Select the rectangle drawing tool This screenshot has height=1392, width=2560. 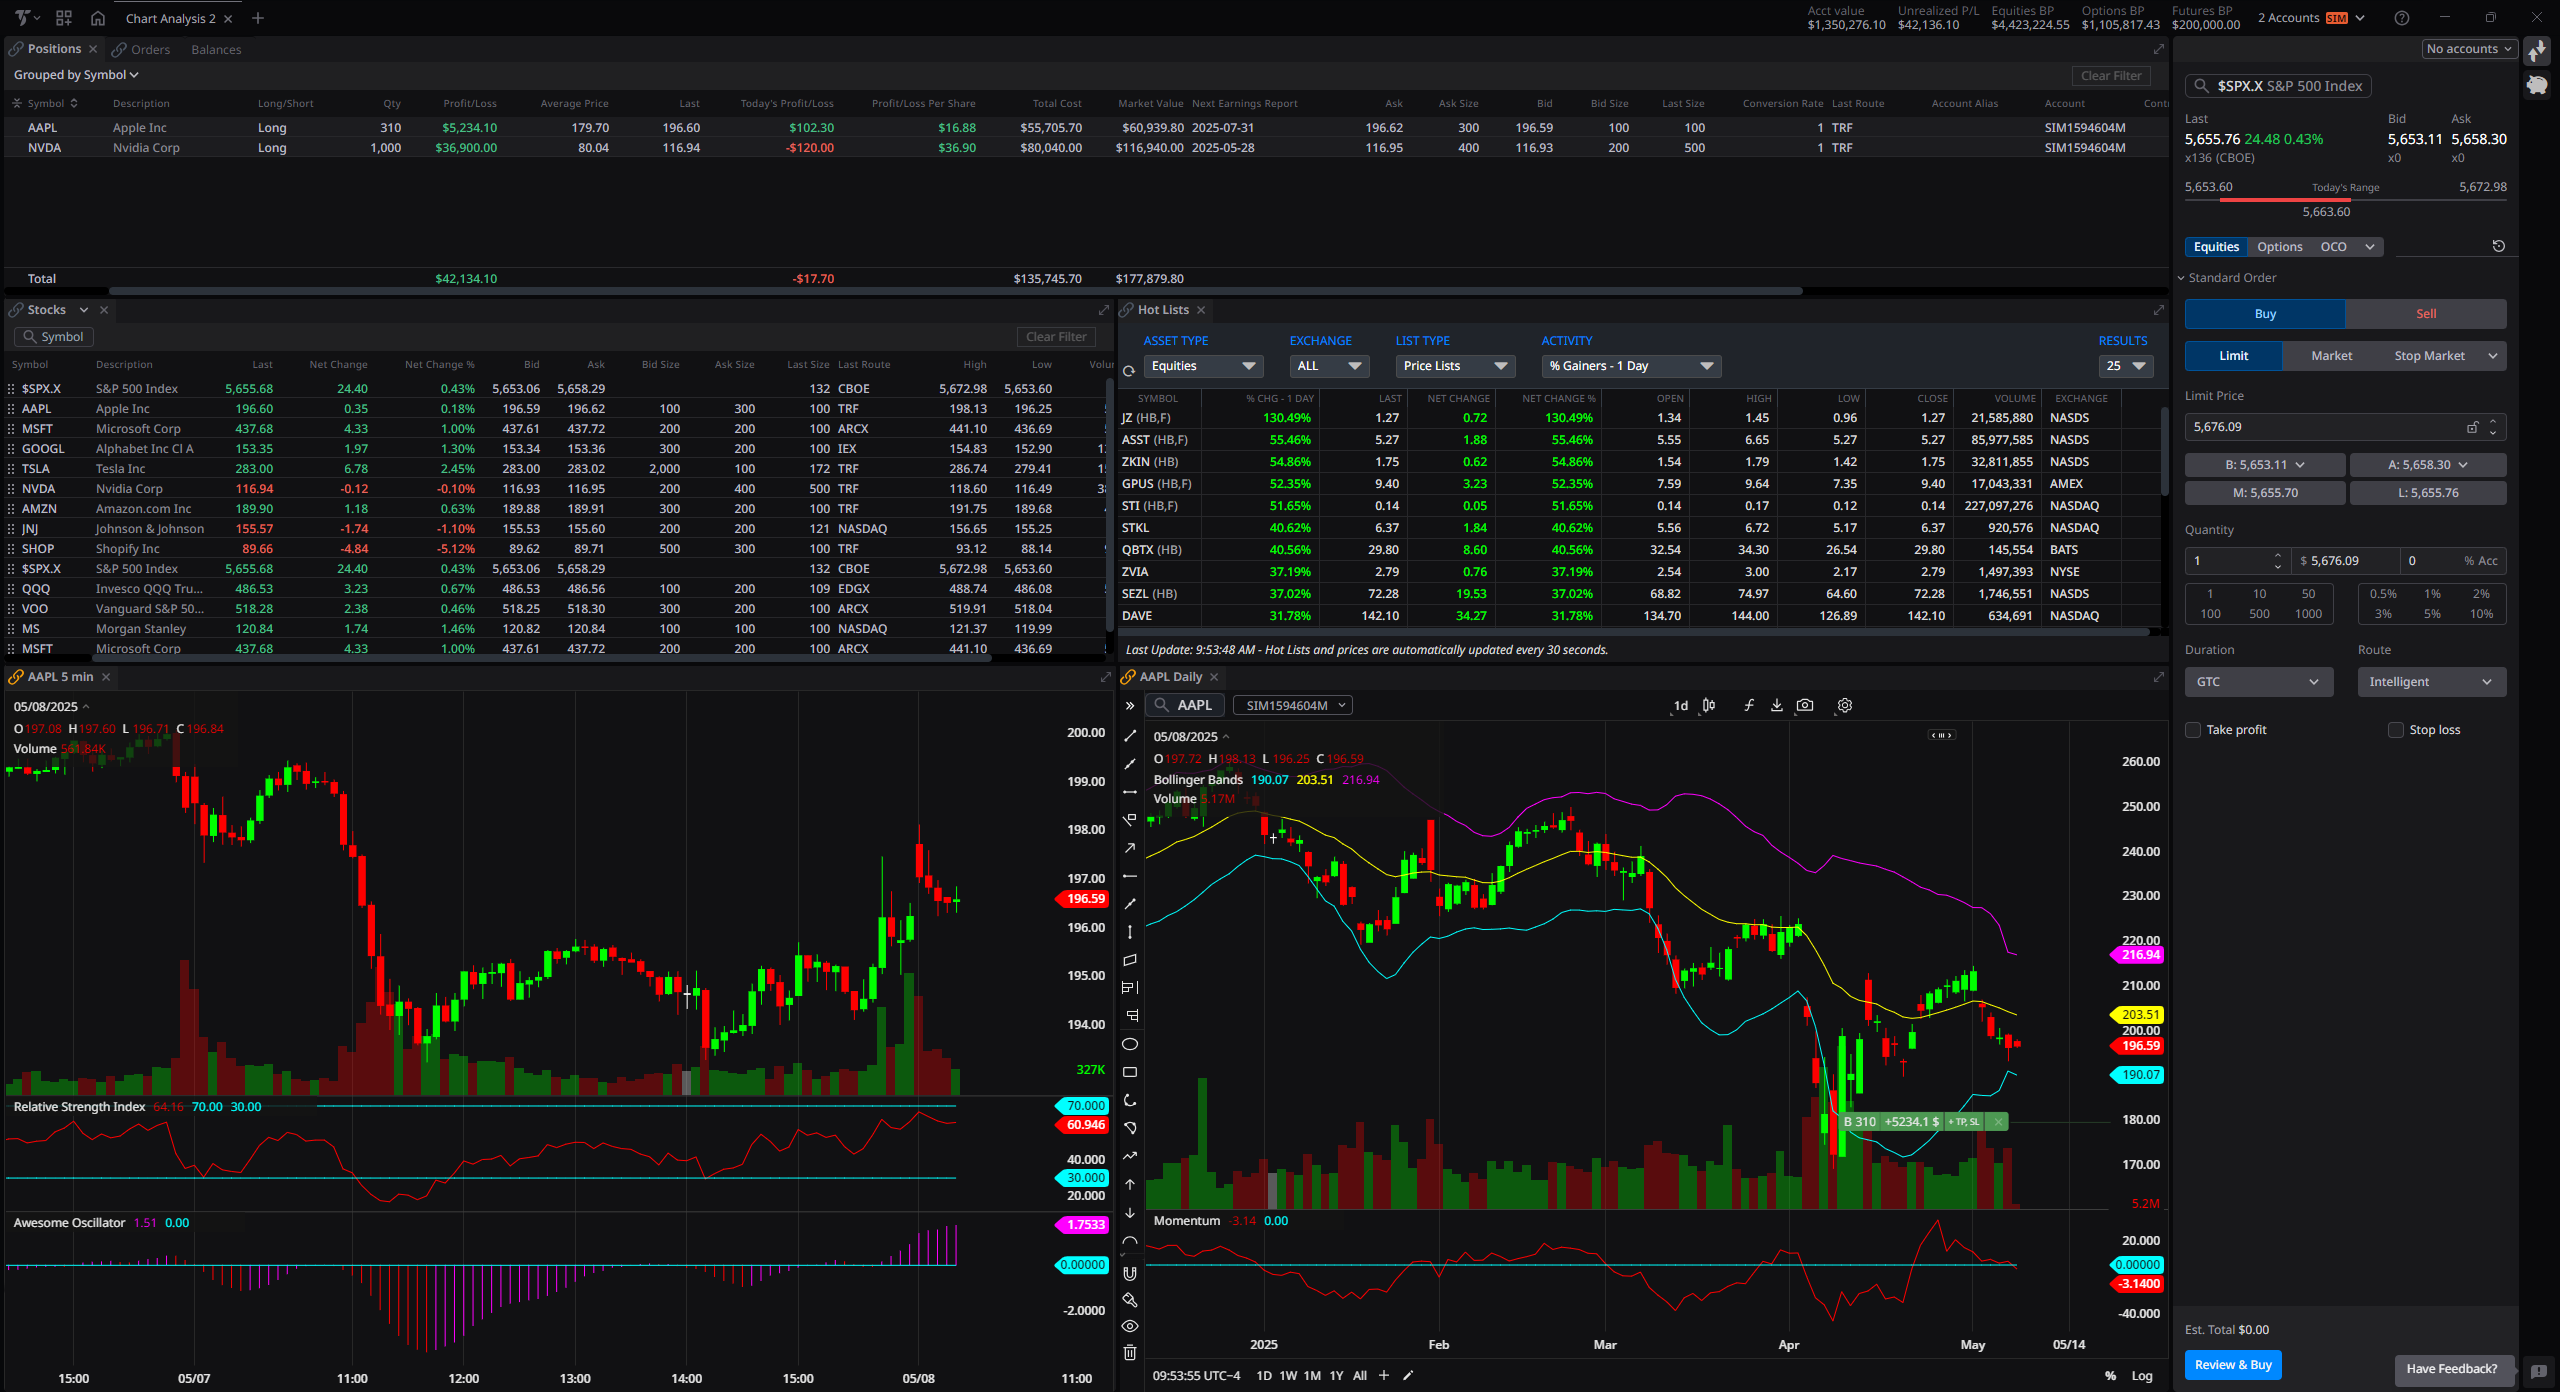(x=1130, y=1072)
